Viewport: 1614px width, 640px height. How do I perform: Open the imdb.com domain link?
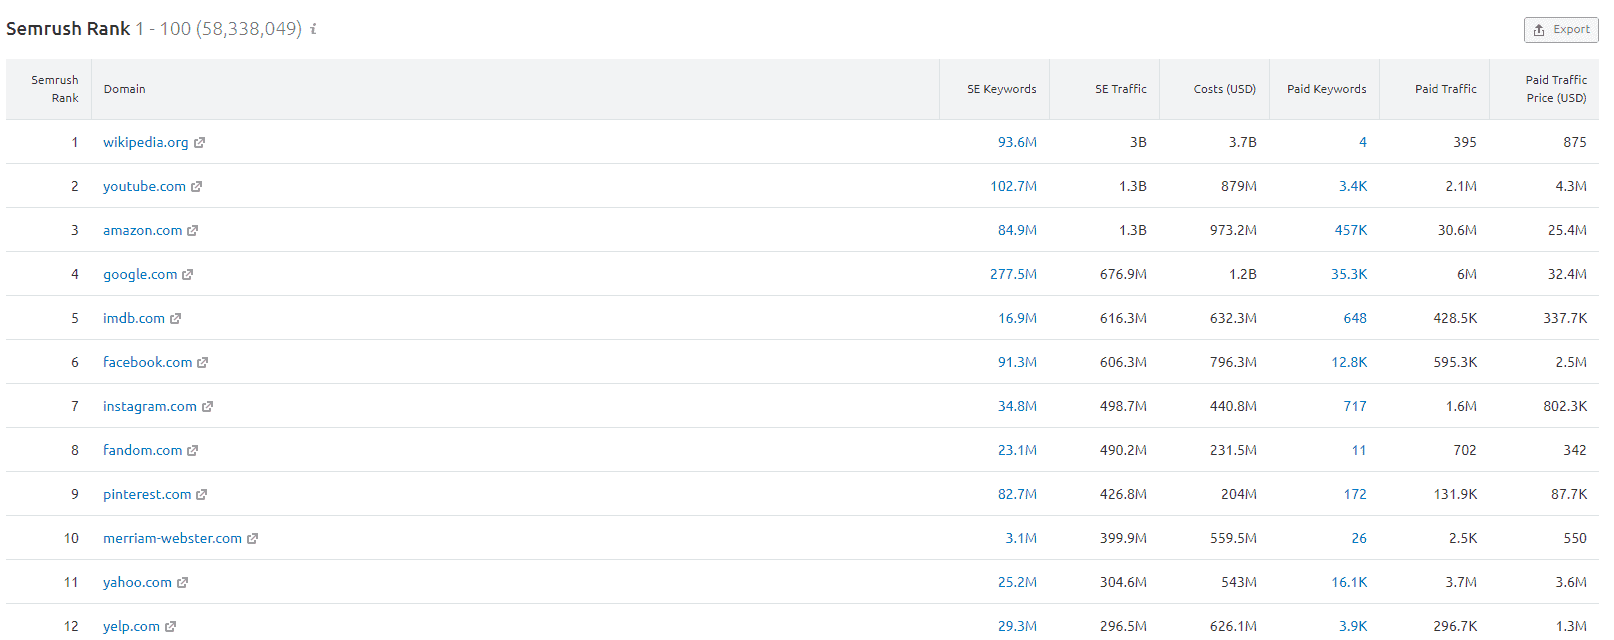point(134,318)
